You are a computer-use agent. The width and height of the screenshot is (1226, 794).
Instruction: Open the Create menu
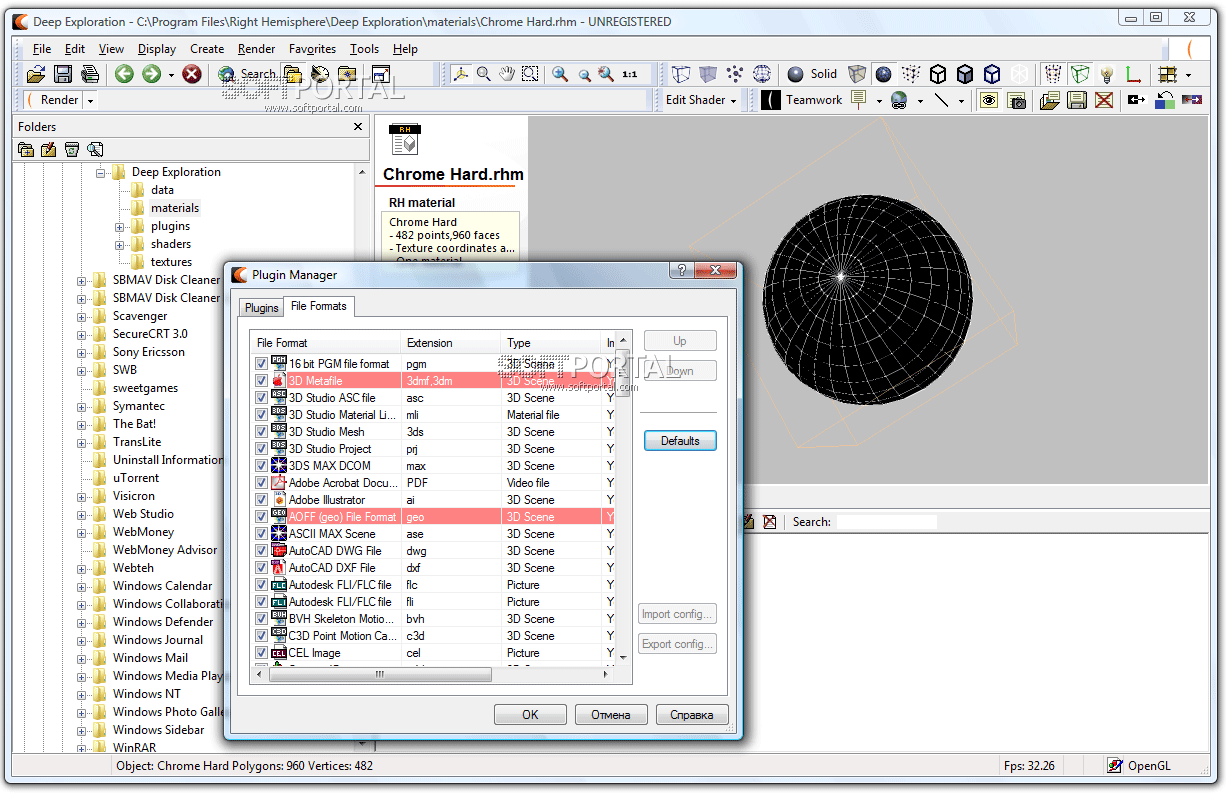[207, 49]
